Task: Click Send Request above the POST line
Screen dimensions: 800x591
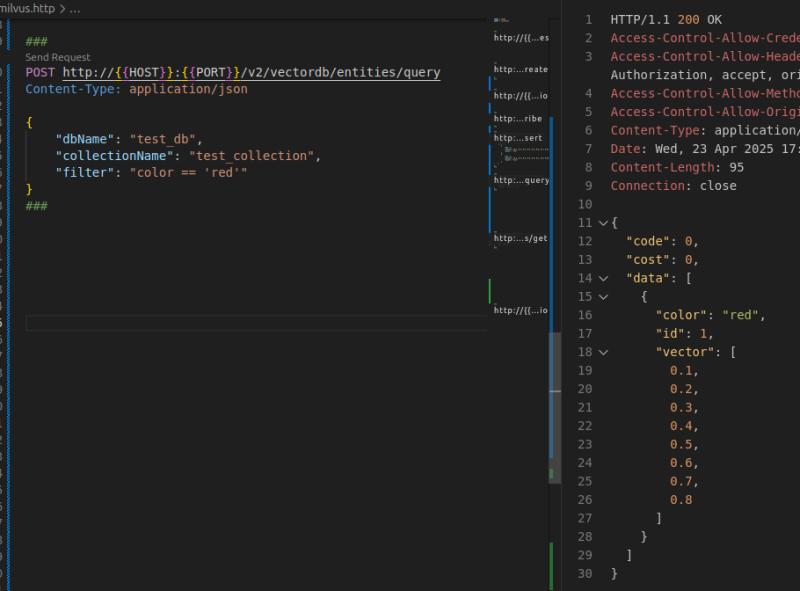Action: point(58,58)
